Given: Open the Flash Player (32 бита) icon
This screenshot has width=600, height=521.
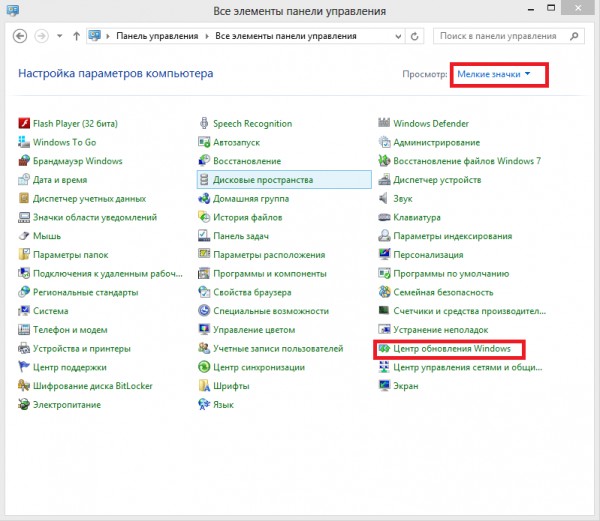Looking at the screenshot, I should pyautogui.click(x=24, y=124).
